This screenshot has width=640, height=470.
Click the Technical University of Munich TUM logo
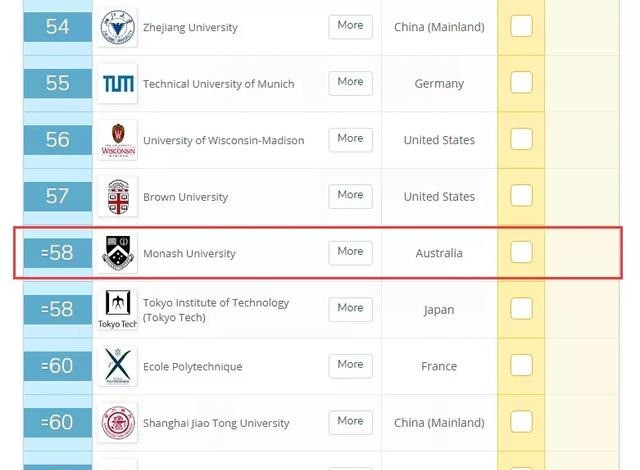119,84
